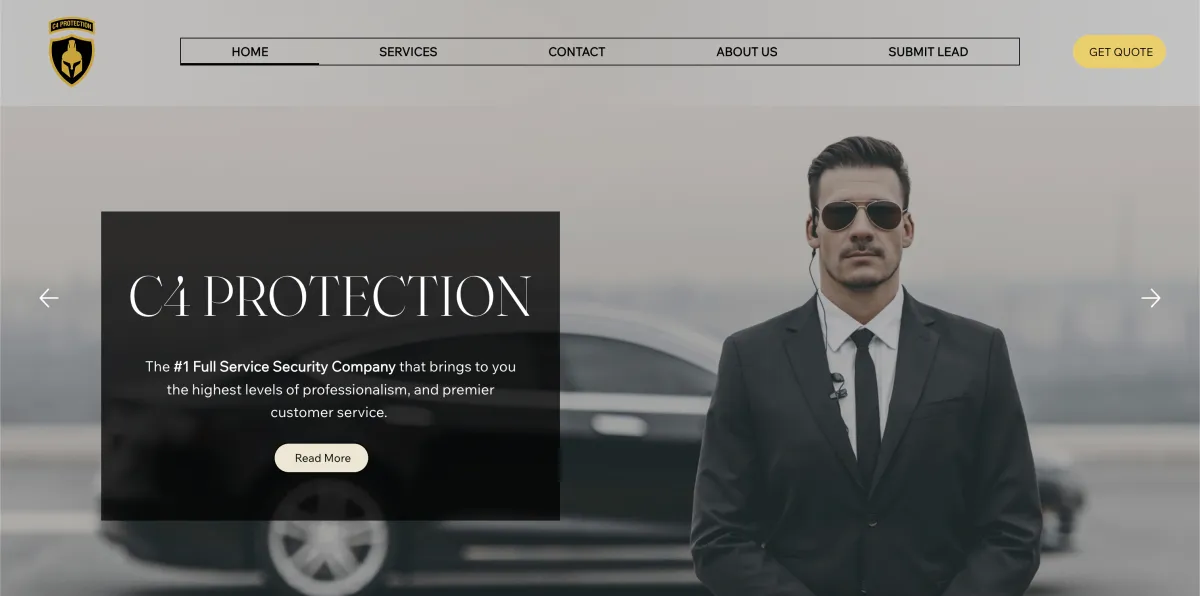Click the guard's aviator sunglasses
1200x596 pixels.
coord(860,214)
